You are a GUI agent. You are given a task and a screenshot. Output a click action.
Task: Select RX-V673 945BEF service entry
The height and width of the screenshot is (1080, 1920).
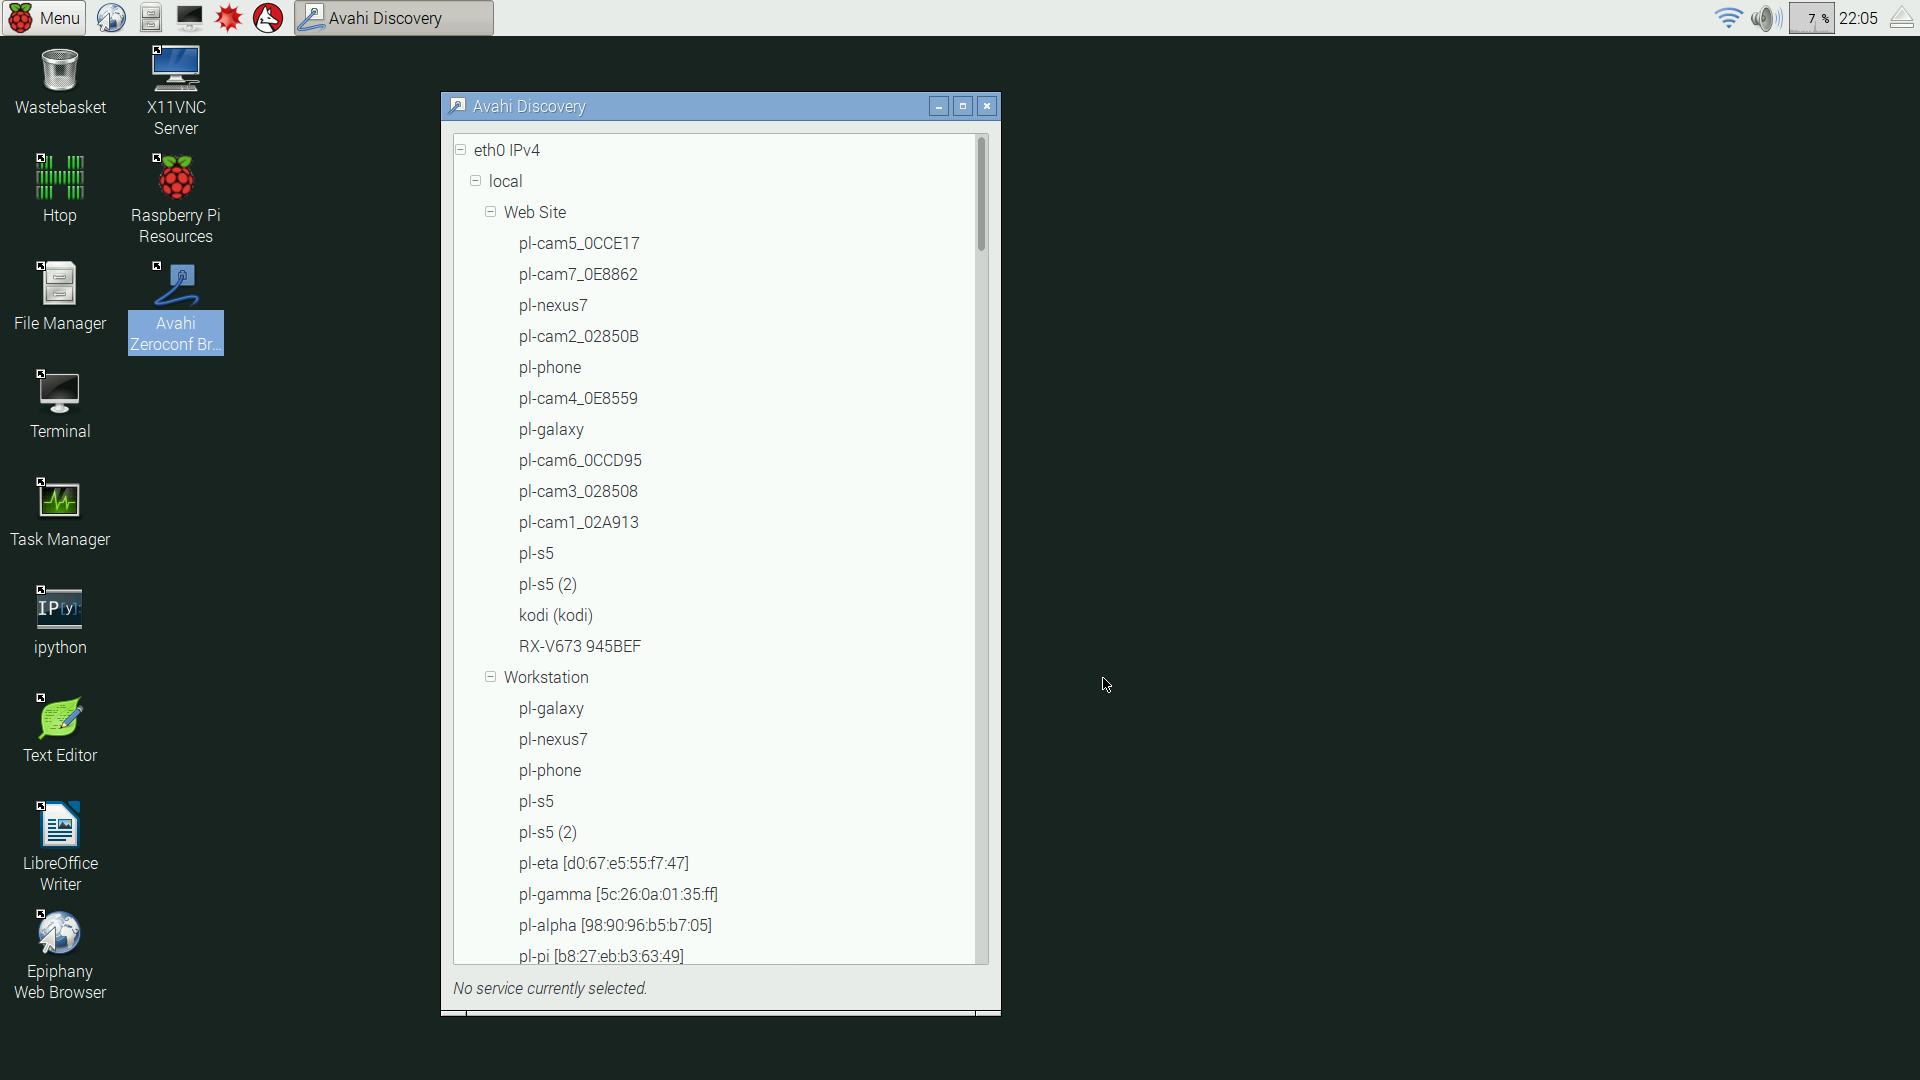point(580,646)
